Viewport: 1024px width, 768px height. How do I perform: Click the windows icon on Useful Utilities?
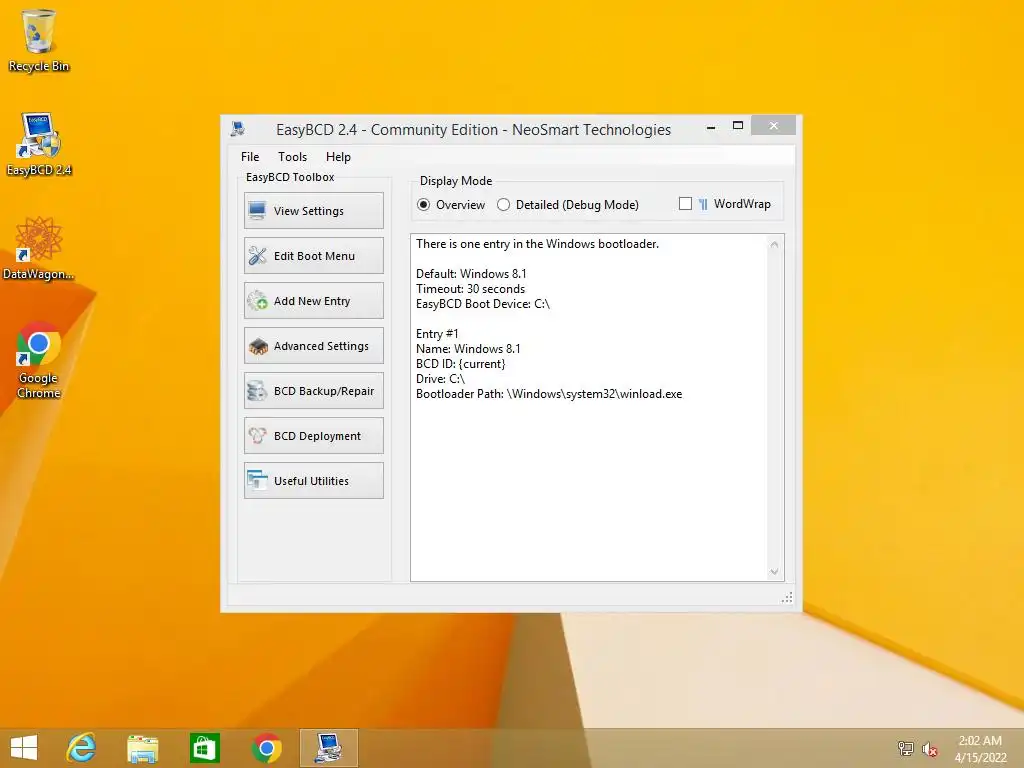(x=257, y=481)
